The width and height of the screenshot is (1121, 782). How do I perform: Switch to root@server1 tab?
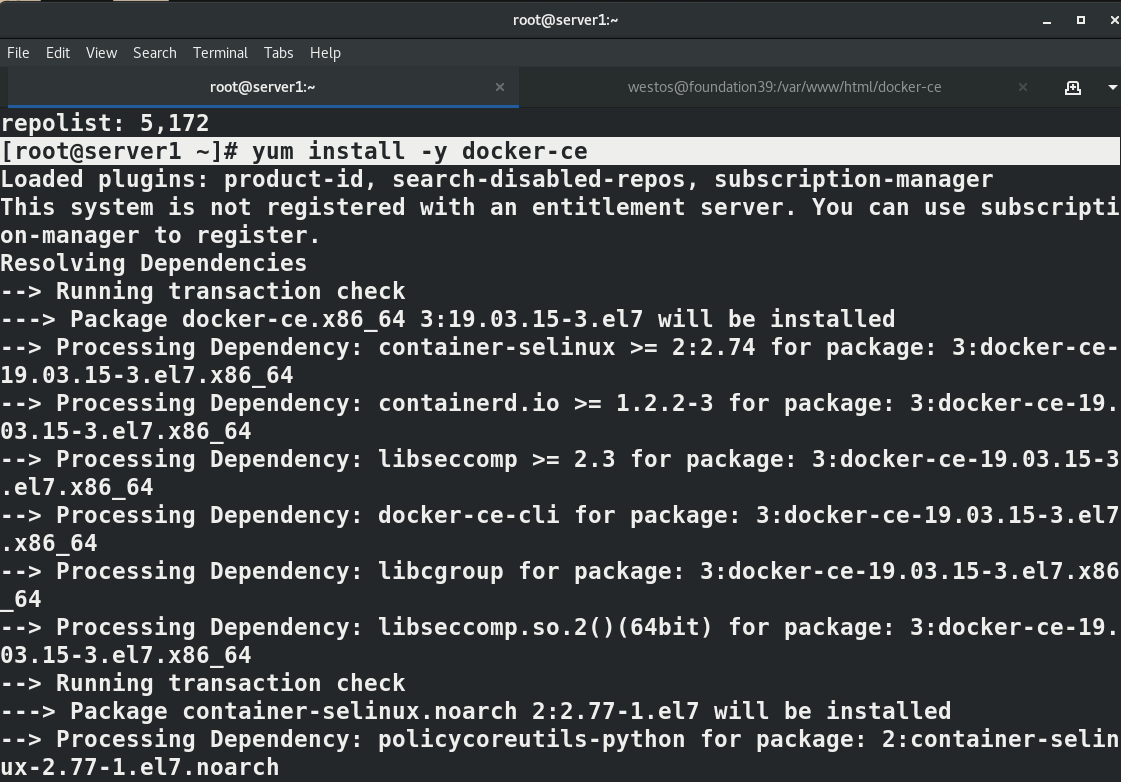[262, 87]
